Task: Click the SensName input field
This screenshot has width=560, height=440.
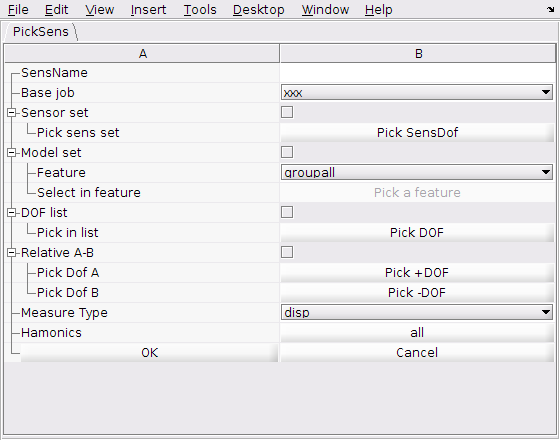Action: tap(417, 72)
